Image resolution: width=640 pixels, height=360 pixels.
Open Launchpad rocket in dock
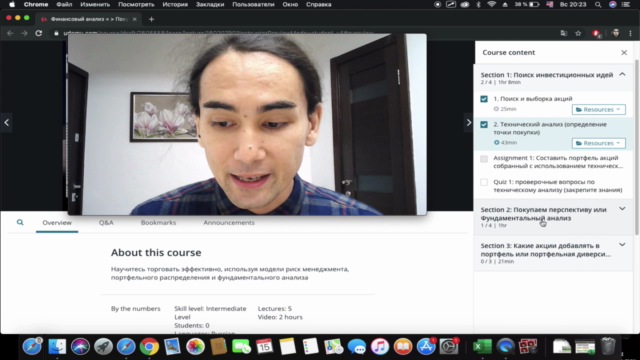[x=103, y=347]
